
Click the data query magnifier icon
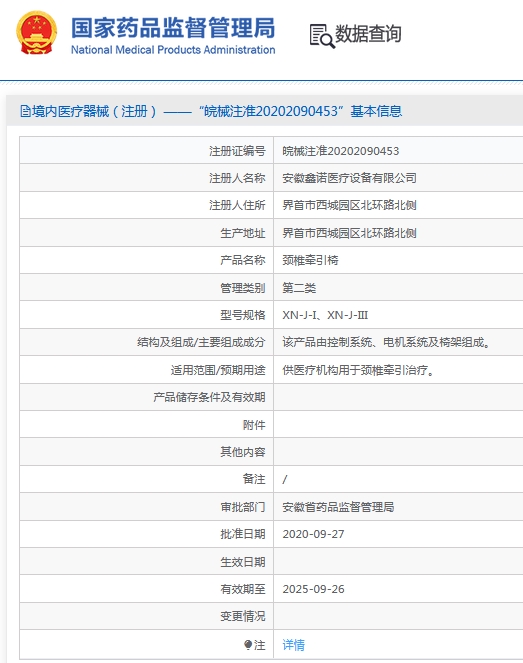(322, 36)
